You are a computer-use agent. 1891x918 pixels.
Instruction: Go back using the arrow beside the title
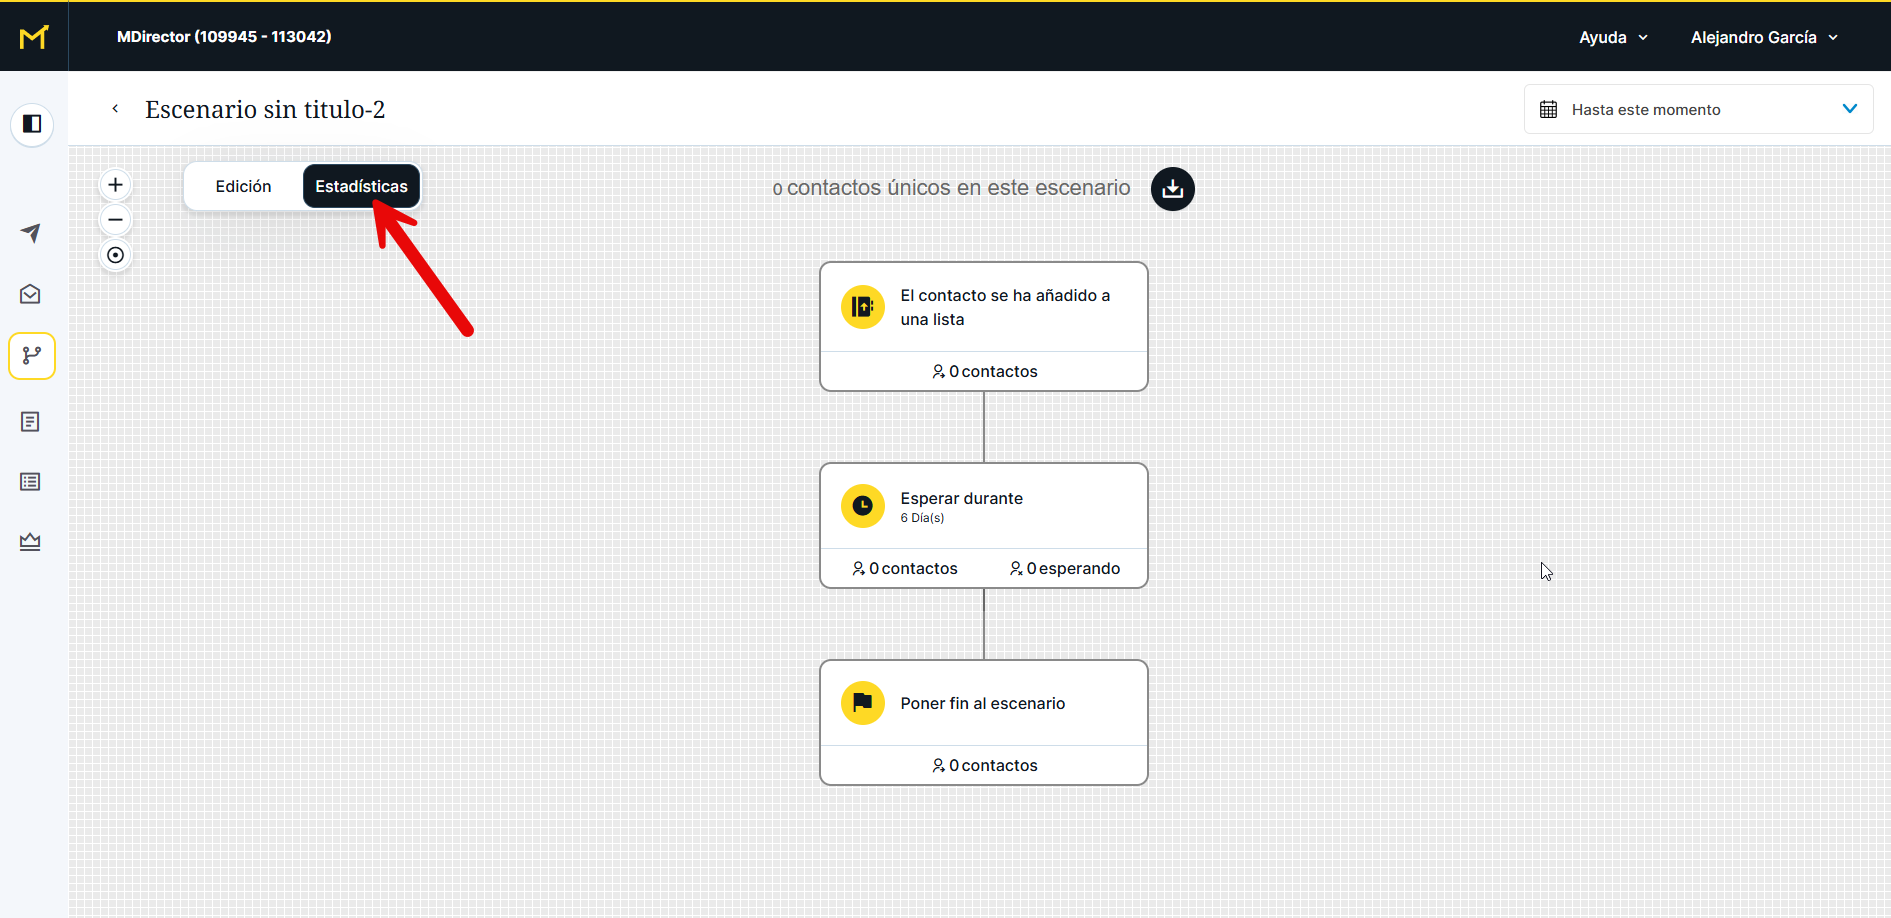[x=116, y=109]
